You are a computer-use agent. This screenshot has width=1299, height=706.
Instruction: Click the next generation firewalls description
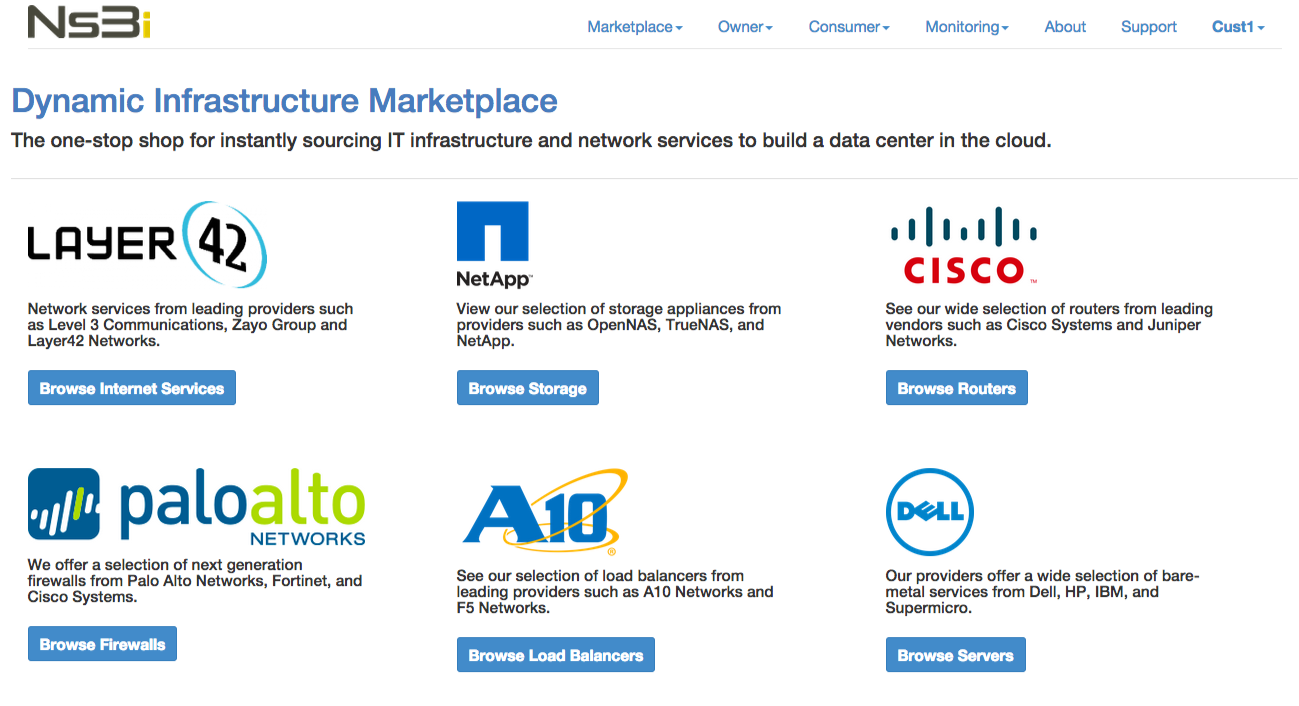tap(195, 581)
